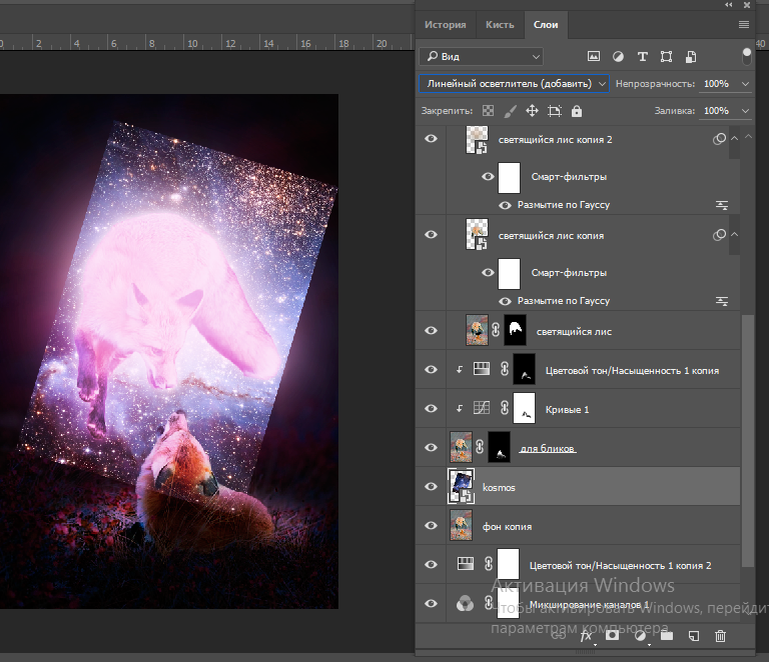Hide Цветовой тон/Насыщенность 1 копия 2 layer
This screenshot has height=662, width=769.
tap(431, 564)
